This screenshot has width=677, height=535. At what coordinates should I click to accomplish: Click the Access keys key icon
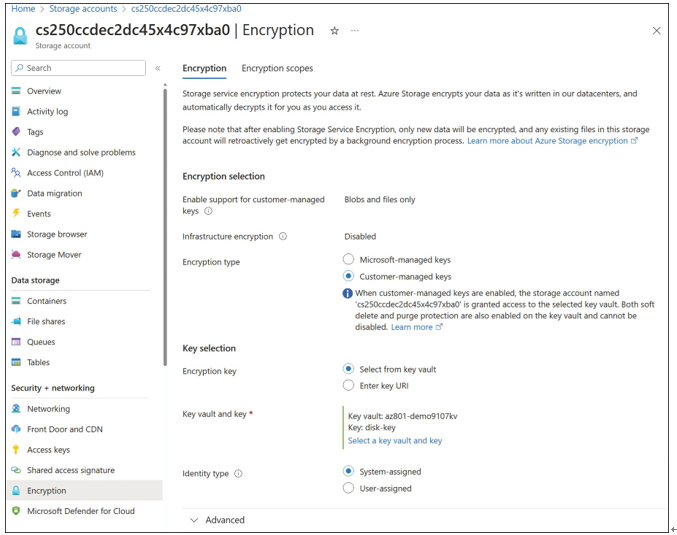[16, 450]
